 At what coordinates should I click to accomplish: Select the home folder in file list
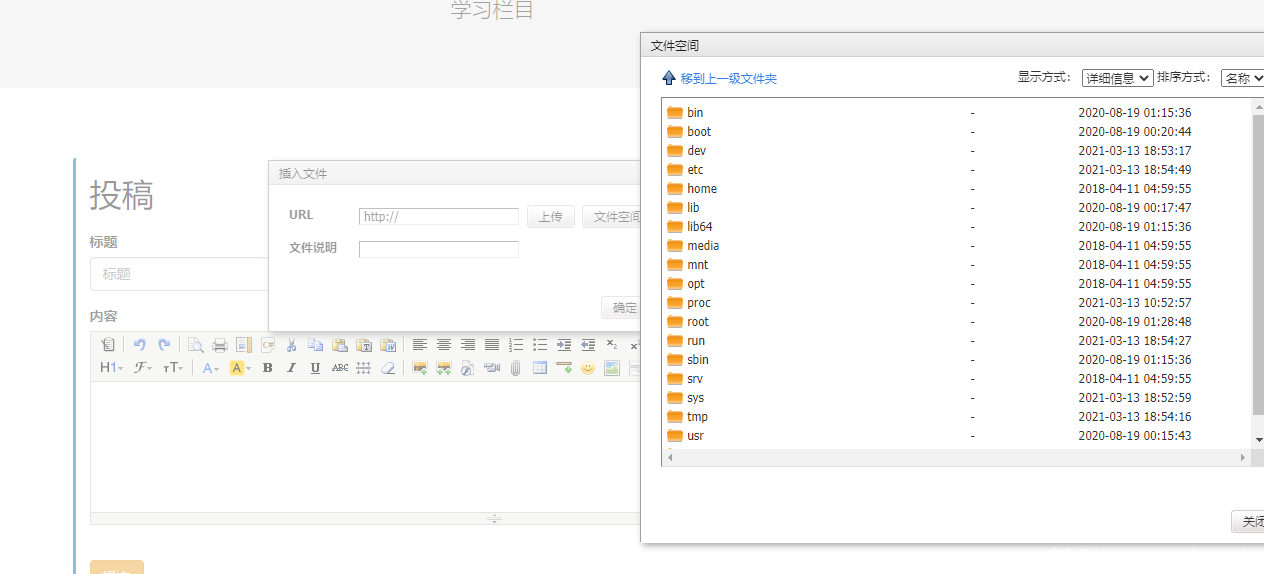coord(701,189)
